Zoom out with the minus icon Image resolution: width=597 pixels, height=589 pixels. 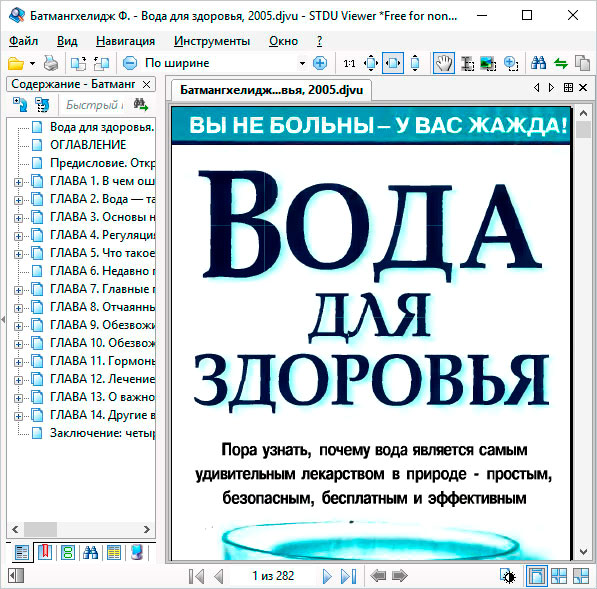pos(130,63)
